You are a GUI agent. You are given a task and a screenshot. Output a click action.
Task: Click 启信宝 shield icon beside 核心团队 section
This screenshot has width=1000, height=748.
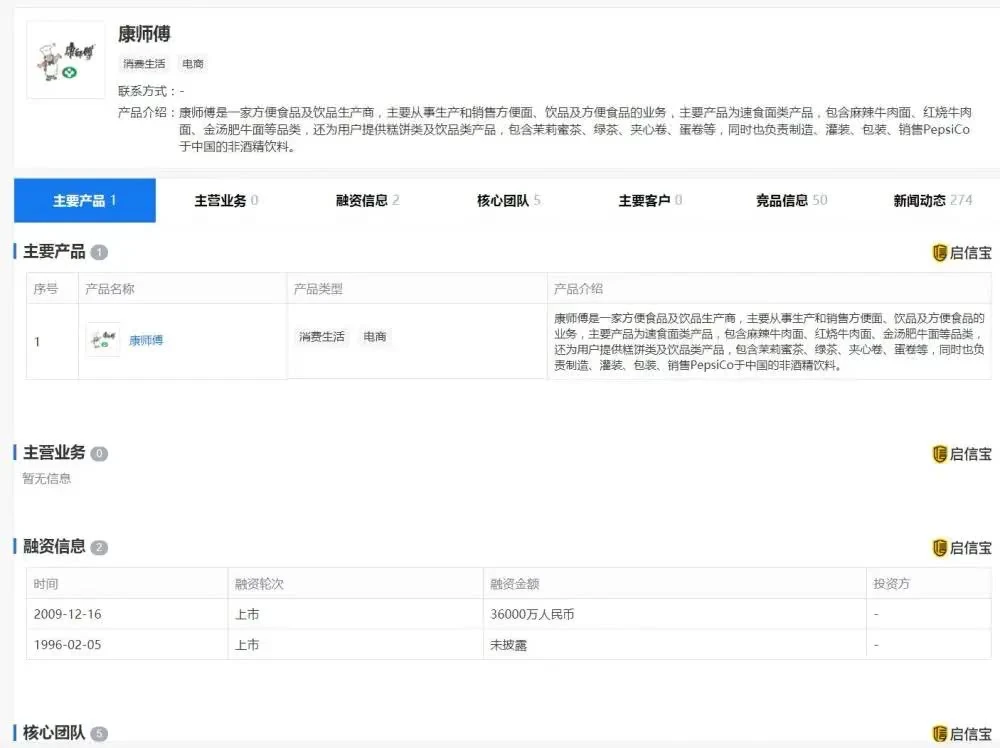939,734
